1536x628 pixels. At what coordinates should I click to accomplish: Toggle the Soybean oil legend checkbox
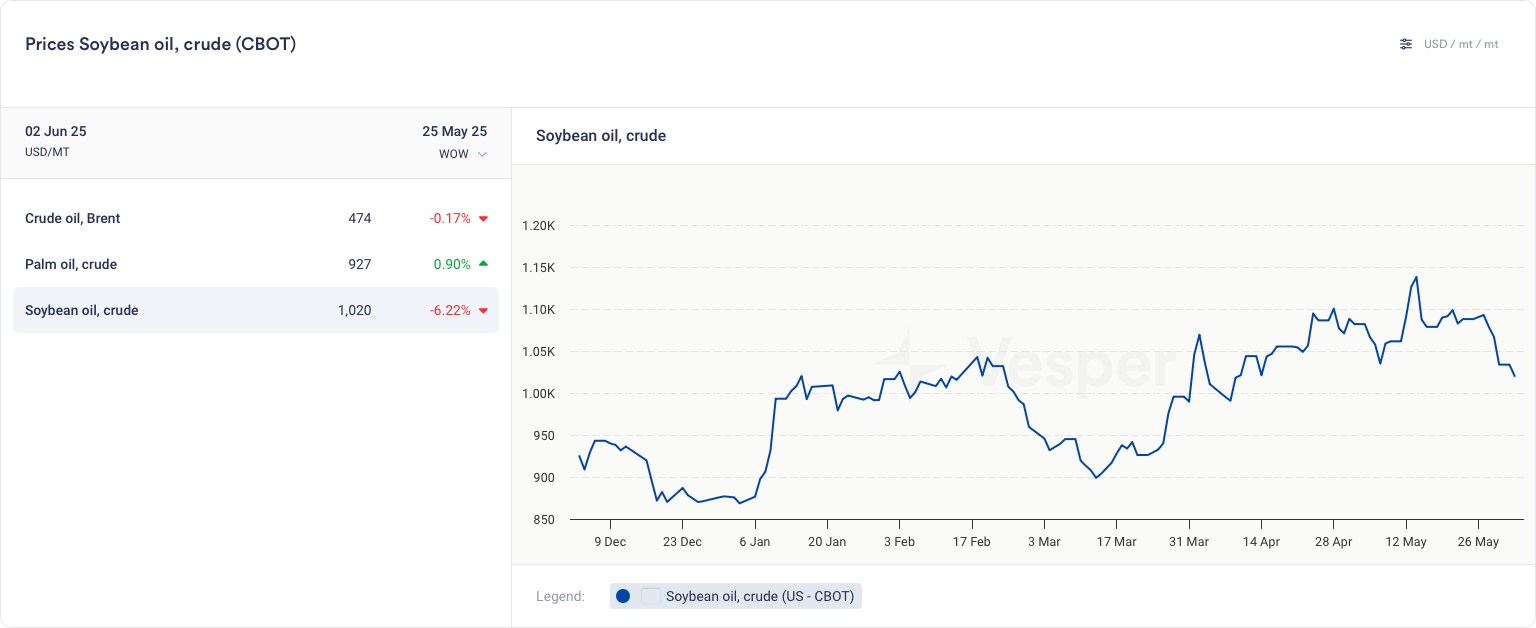point(651,596)
